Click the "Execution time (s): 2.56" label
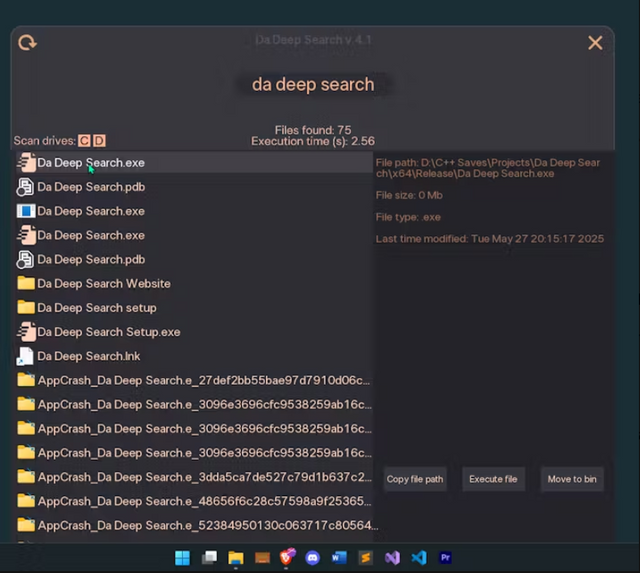 [x=313, y=141]
